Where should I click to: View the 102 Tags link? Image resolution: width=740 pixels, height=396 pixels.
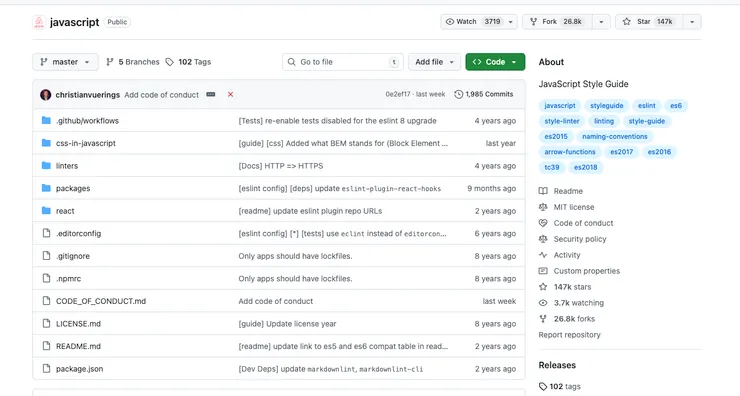(x=188, y=62)
